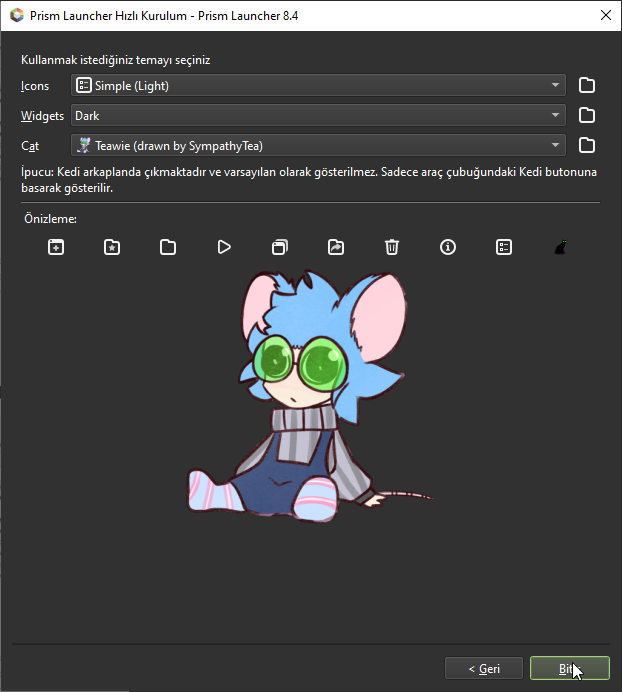Click the copy instance icon in preview
The height and width of the screenshot is (692, 622).
280,247
